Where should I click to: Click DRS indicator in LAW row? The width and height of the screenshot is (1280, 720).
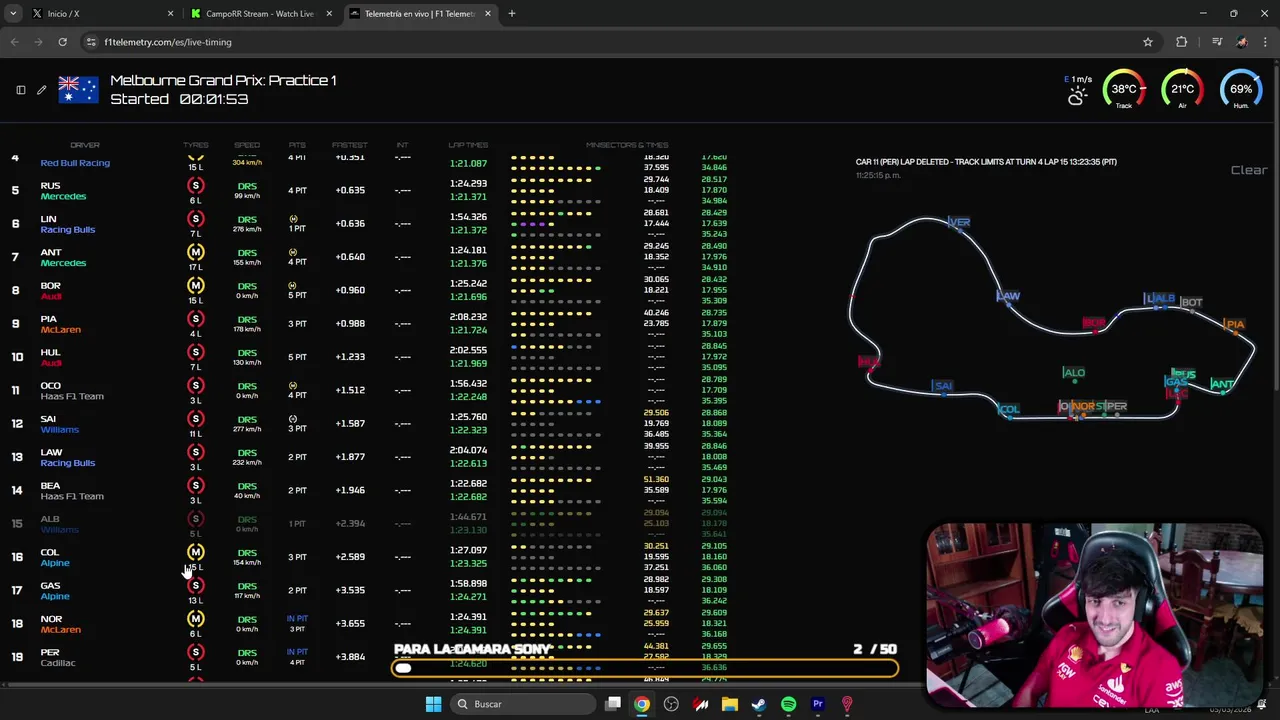tap(247, 452)
